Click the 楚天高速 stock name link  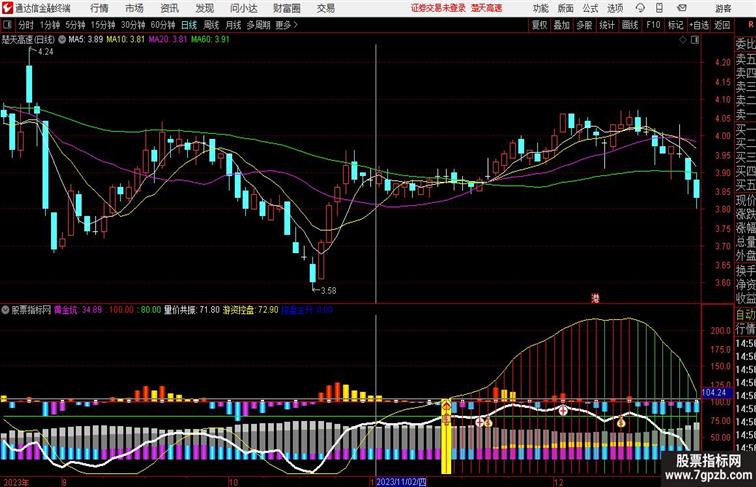tap(486, 8)
